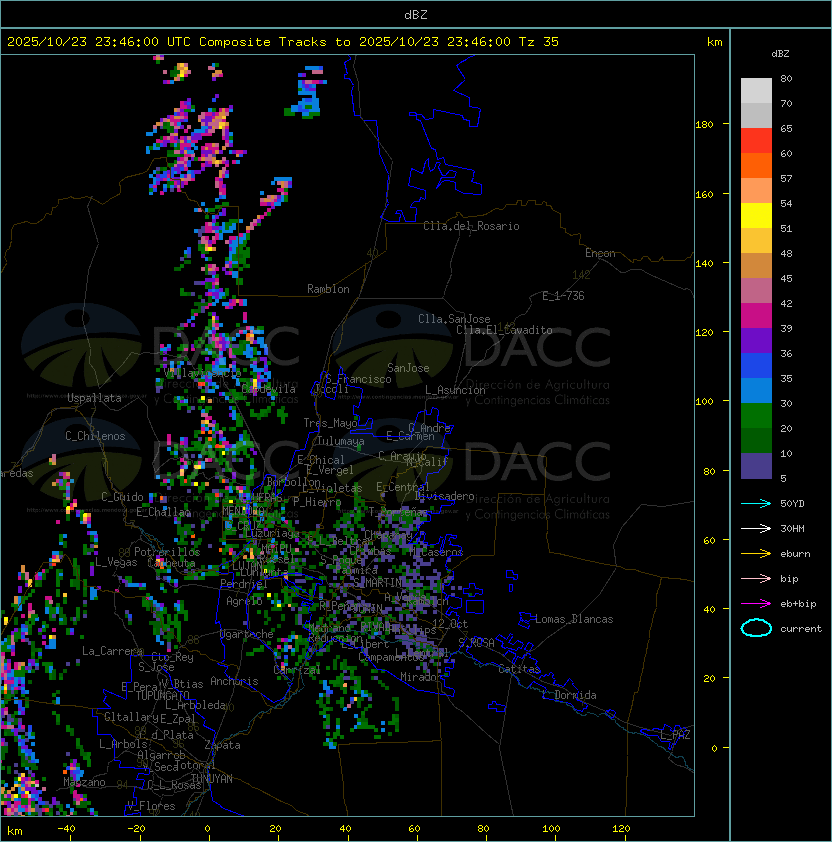832x842 pixels.
Task: Pick the bright yellow swatch in dBZ scale
Action: coord(756,215)
